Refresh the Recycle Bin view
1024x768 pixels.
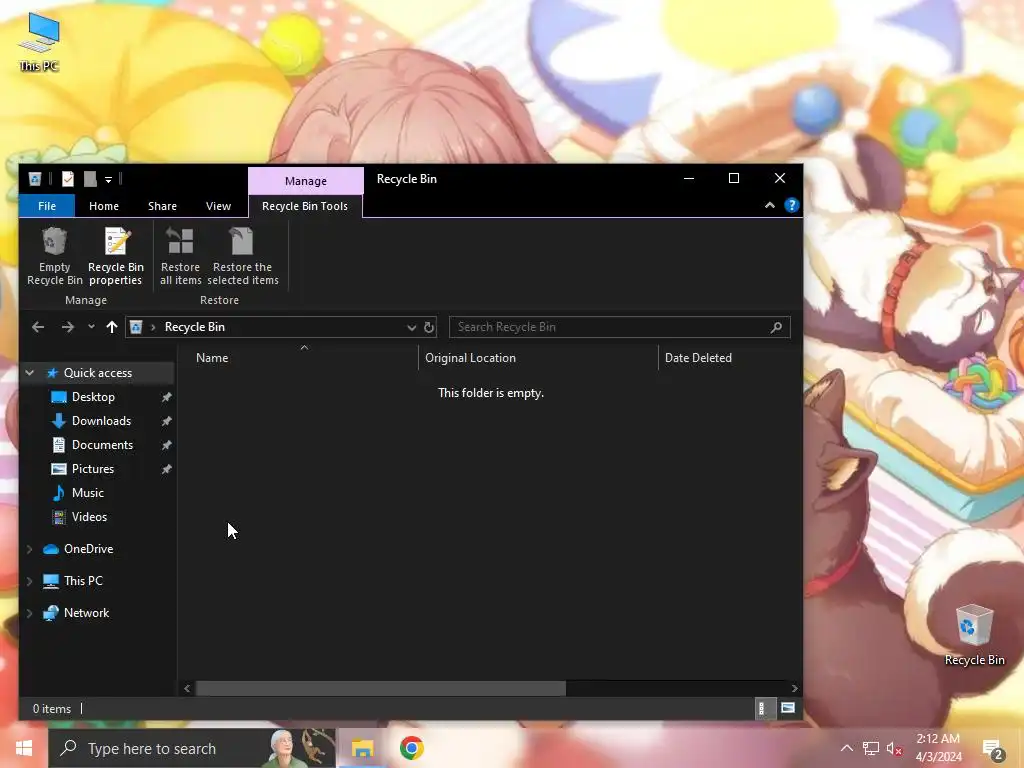(429, 327)
